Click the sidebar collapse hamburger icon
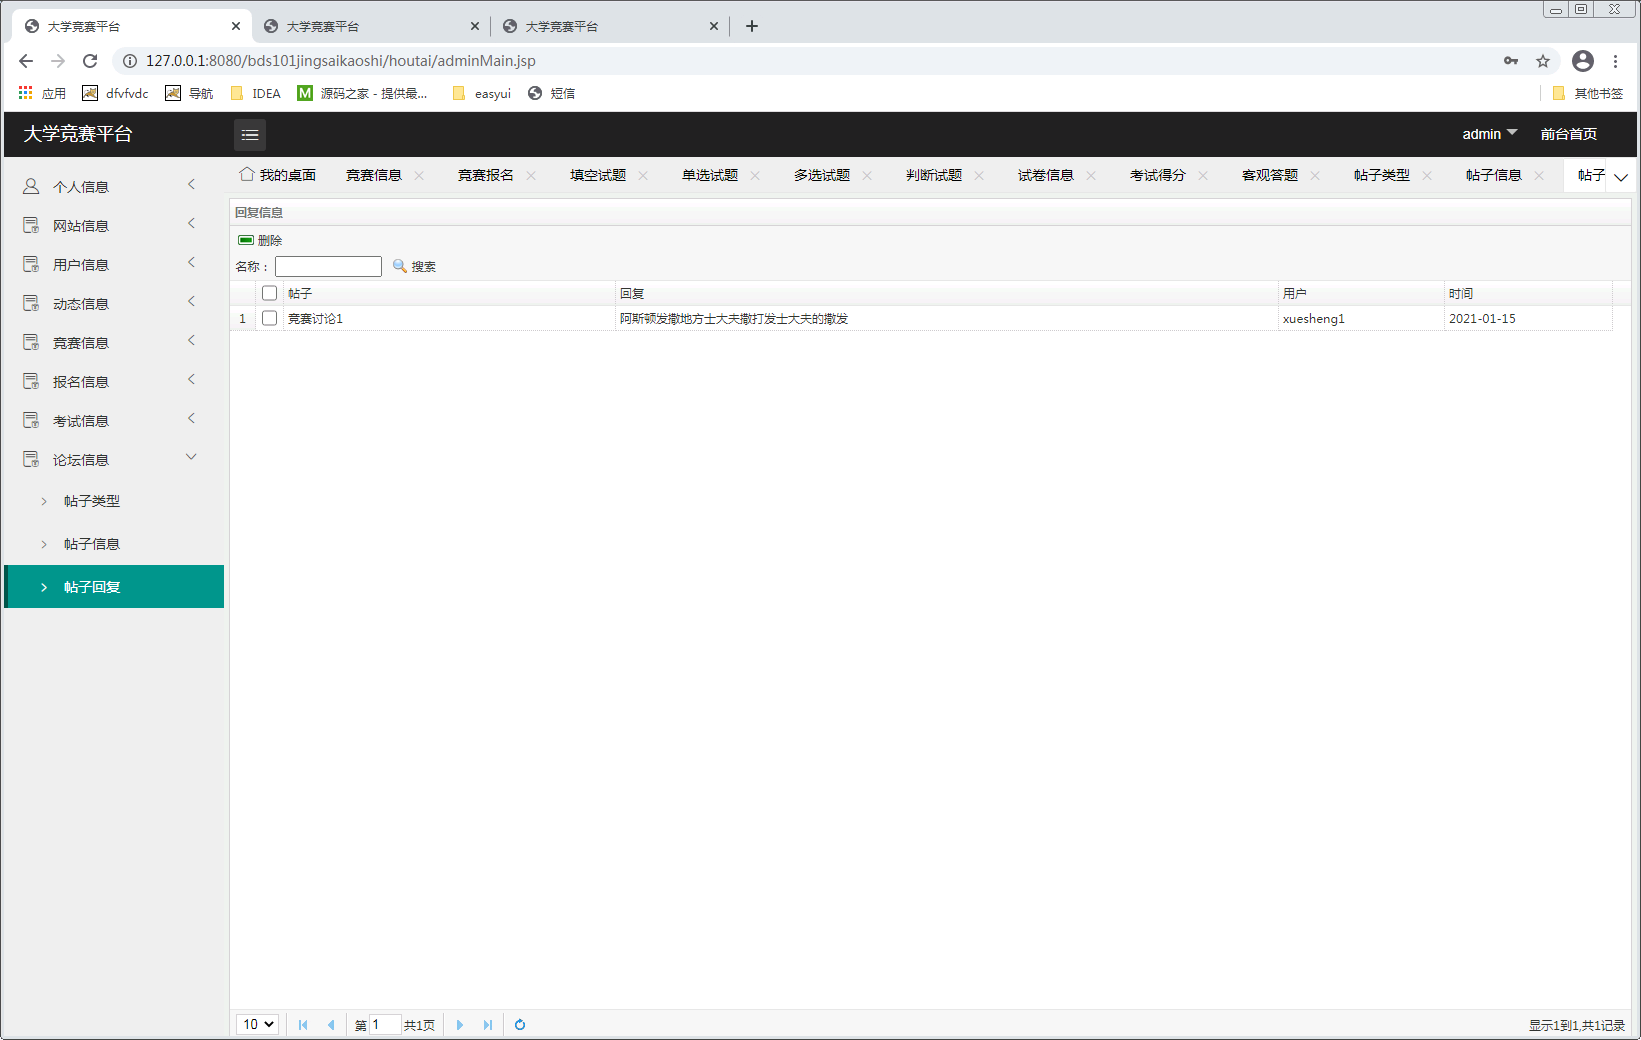The width and height of the screenshot is (1641, 1040). pos(250,134)
